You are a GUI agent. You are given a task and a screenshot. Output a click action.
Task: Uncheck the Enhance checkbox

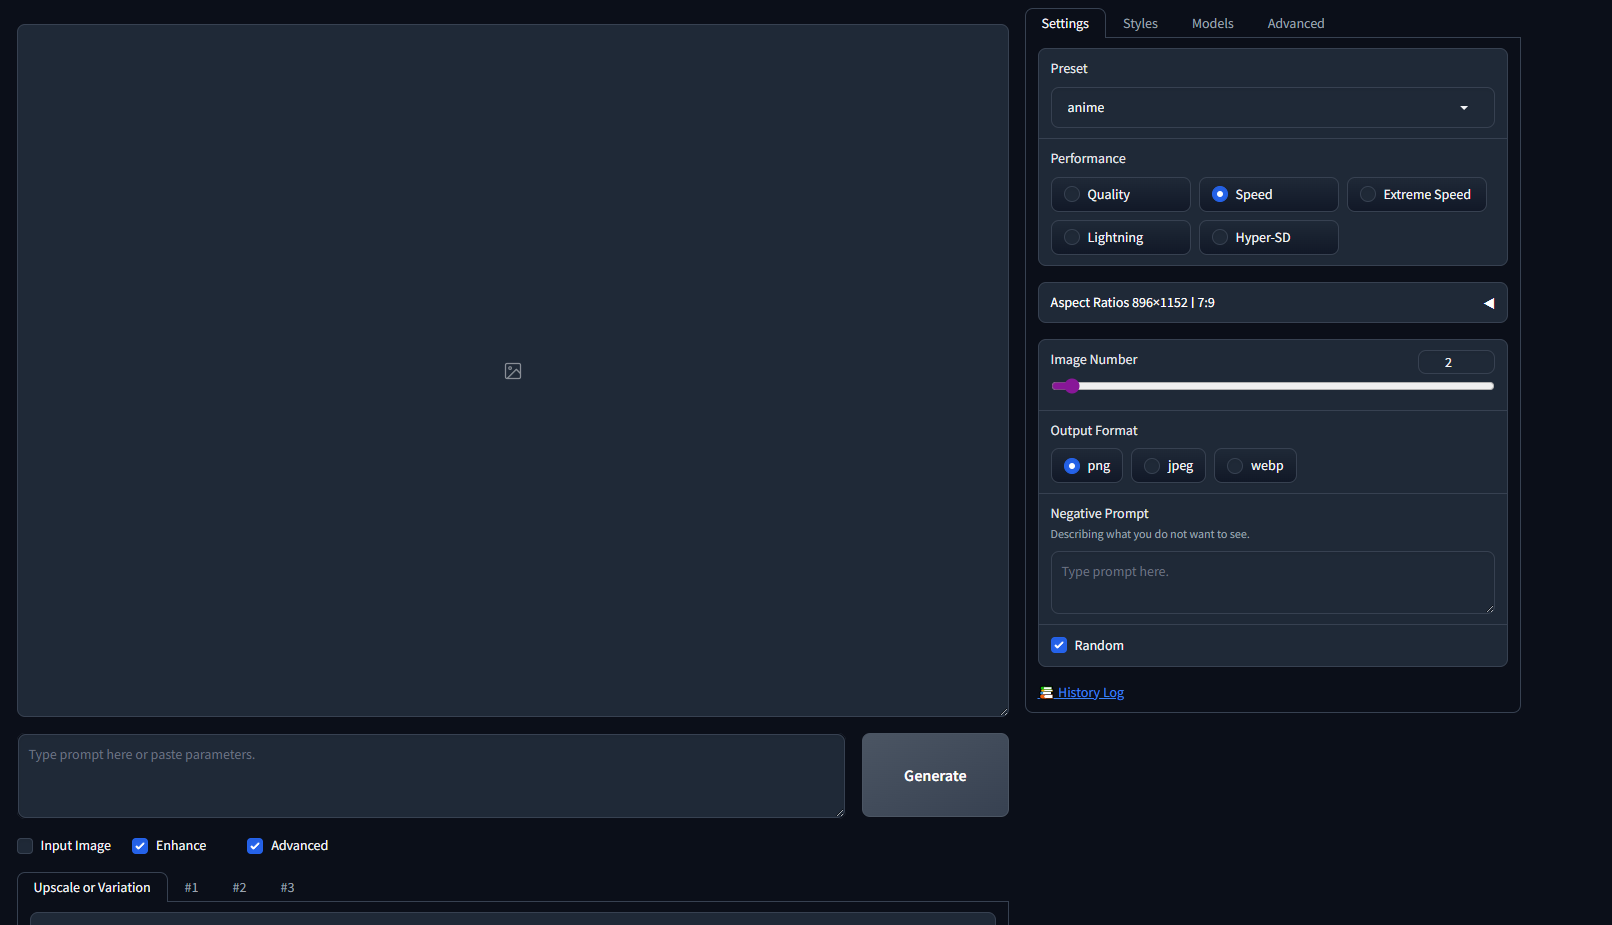pyautogui.click(x=140, y=846)
